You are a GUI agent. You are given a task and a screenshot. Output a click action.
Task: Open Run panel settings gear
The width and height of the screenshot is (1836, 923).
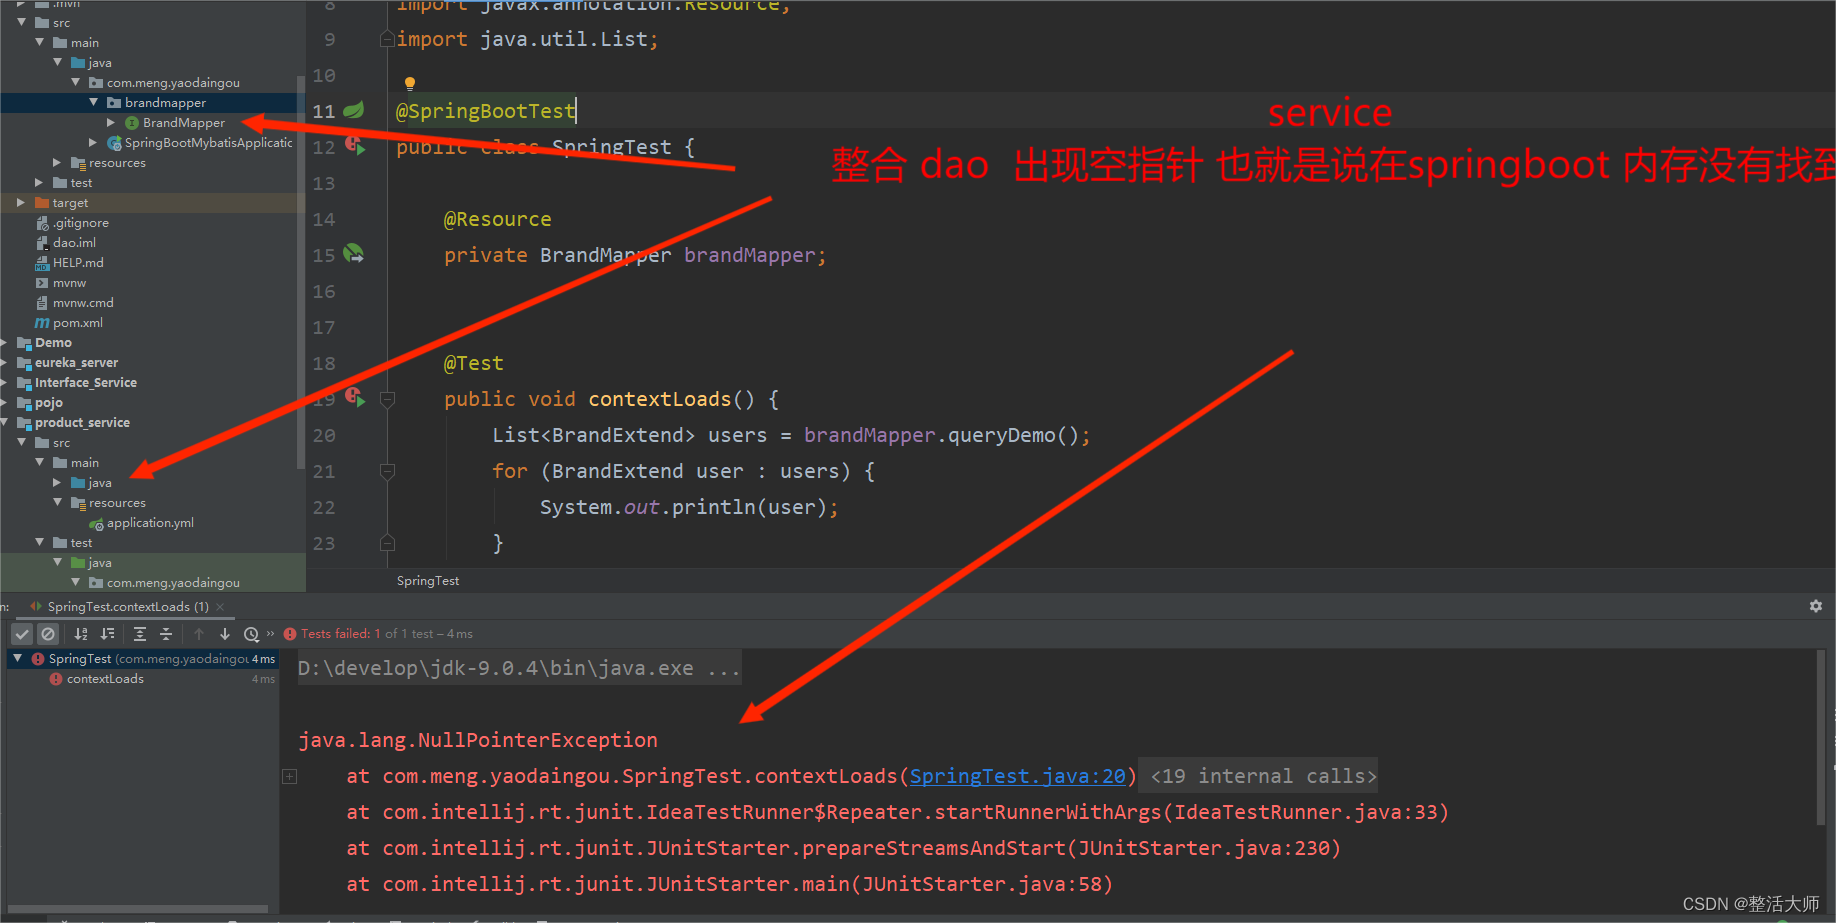(x=1816, y=606)
